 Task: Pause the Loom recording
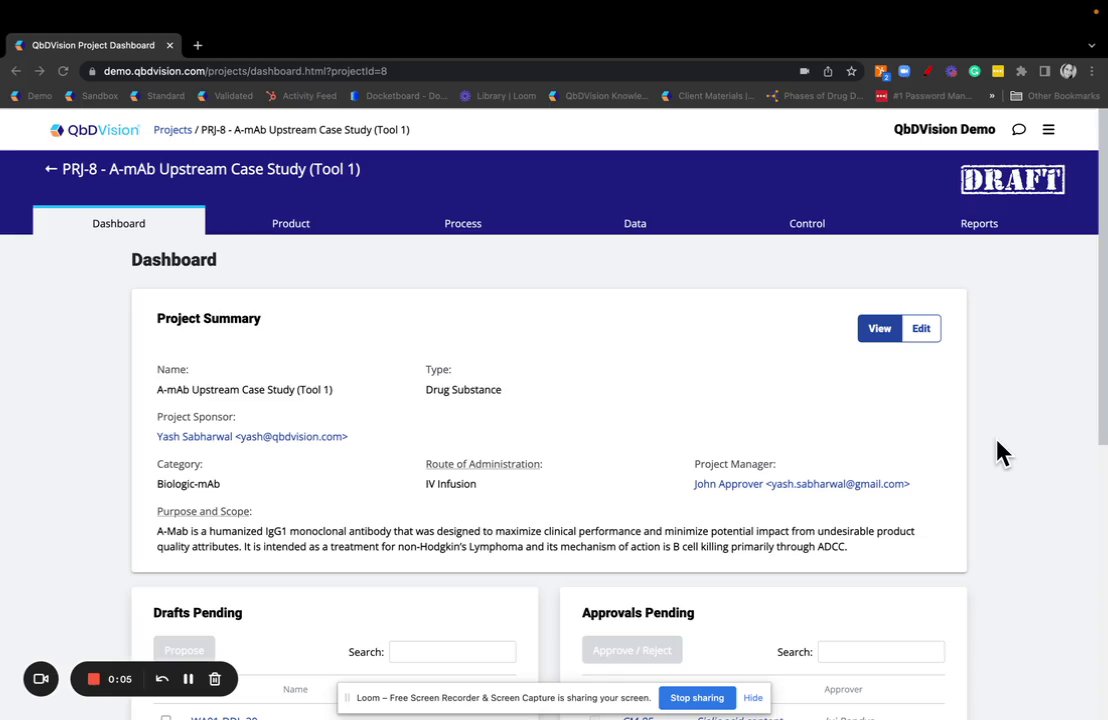[188, 679]
